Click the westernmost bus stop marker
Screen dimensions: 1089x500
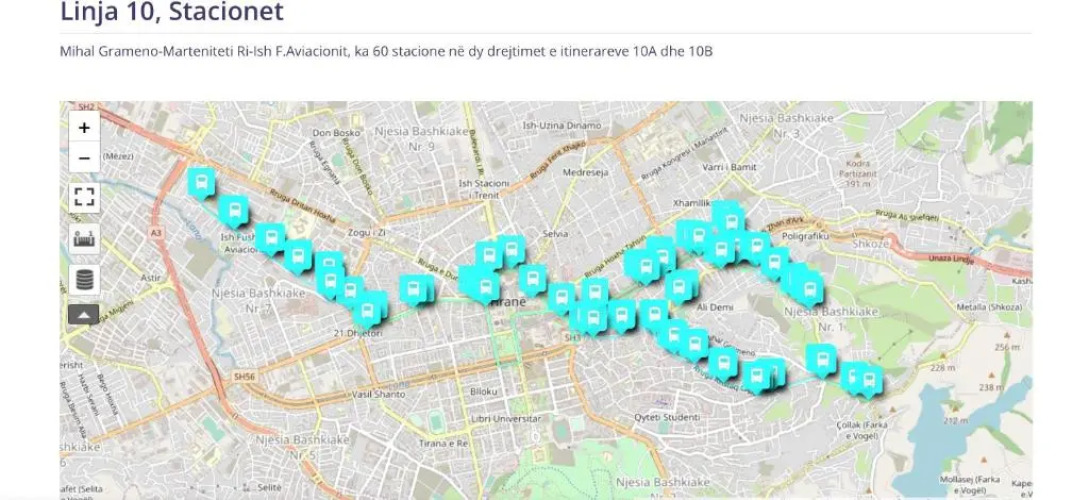(201, 183)
